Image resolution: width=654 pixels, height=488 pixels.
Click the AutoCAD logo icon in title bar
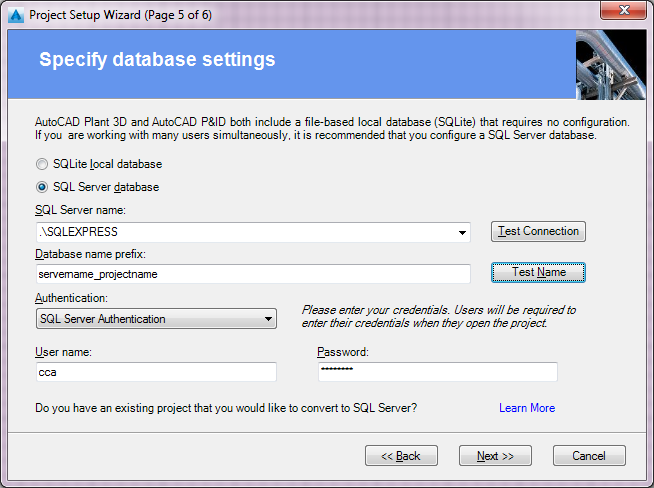15,15
